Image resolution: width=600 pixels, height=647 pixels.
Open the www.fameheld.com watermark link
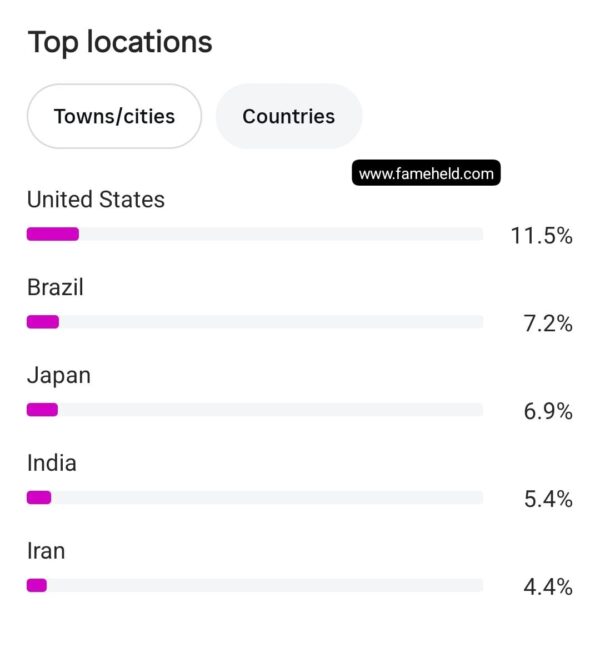(426, 173)
